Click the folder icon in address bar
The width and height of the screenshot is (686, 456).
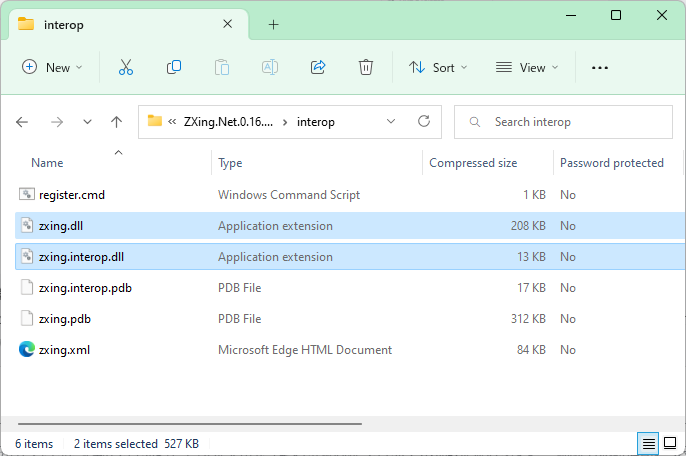155,121
